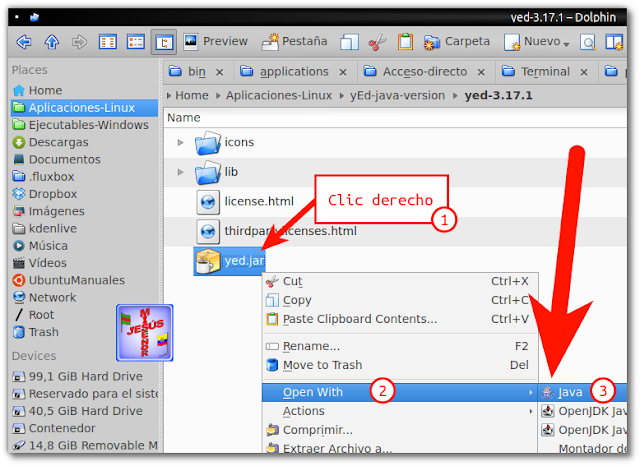The width and height of the screenshot is (640, 466).
Task: Click the Música icon in Places
Action: [19, 246]
